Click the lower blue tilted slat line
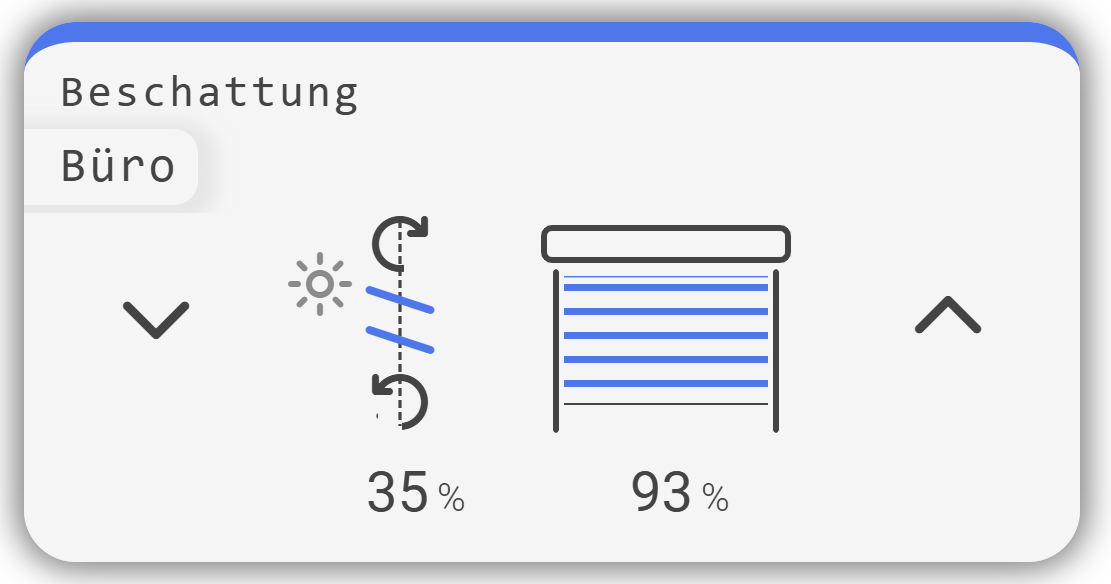Image resolution: width=1111 pixels, height=584 pixels. tap(400, 339)
